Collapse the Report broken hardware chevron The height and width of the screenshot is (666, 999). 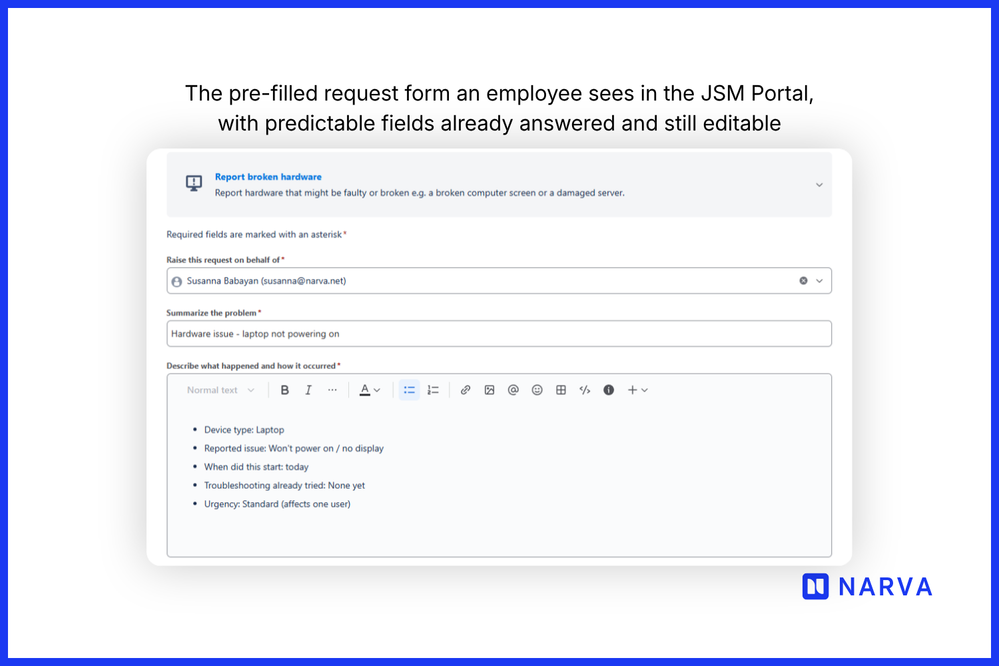819,185
